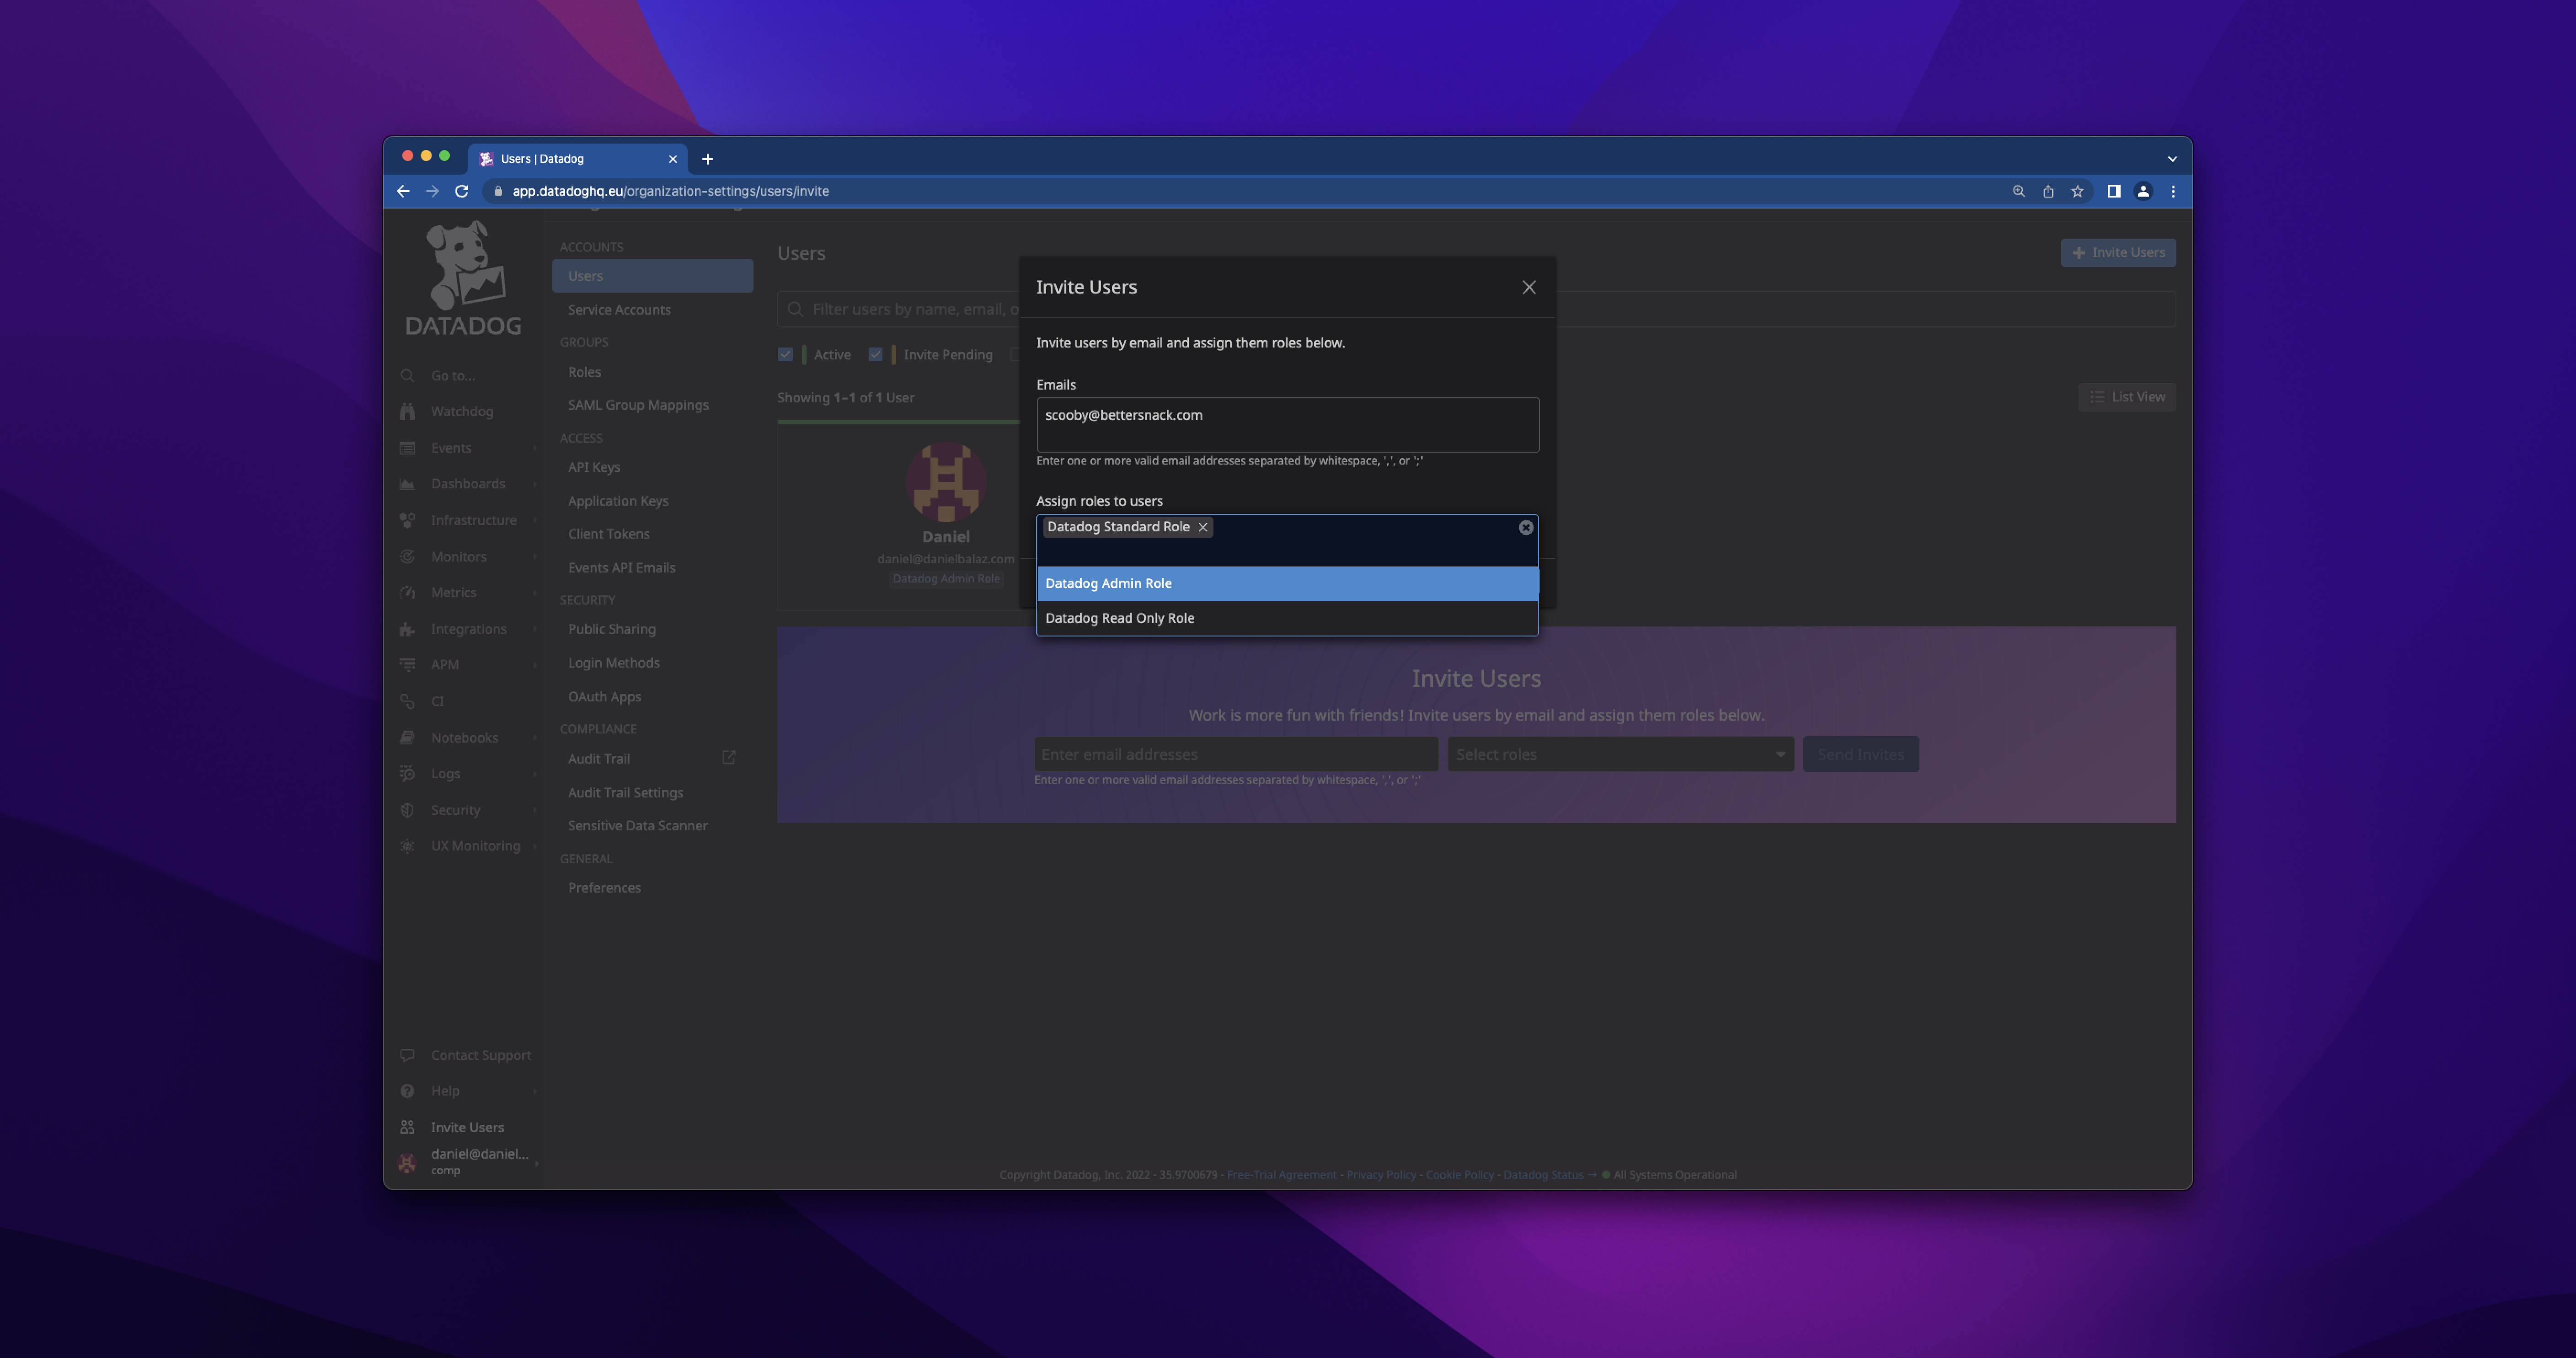
Task: Uncheck the Invite Pending filter
Action: (x=876, y=354)
